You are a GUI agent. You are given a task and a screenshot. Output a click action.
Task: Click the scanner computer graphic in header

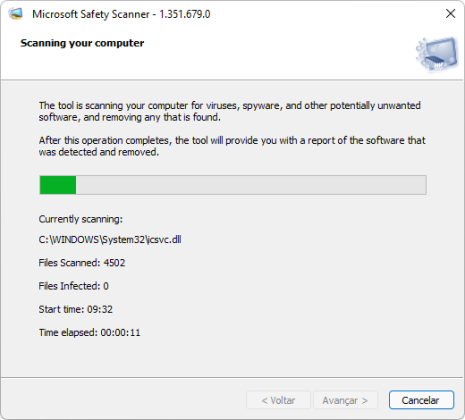437,55
